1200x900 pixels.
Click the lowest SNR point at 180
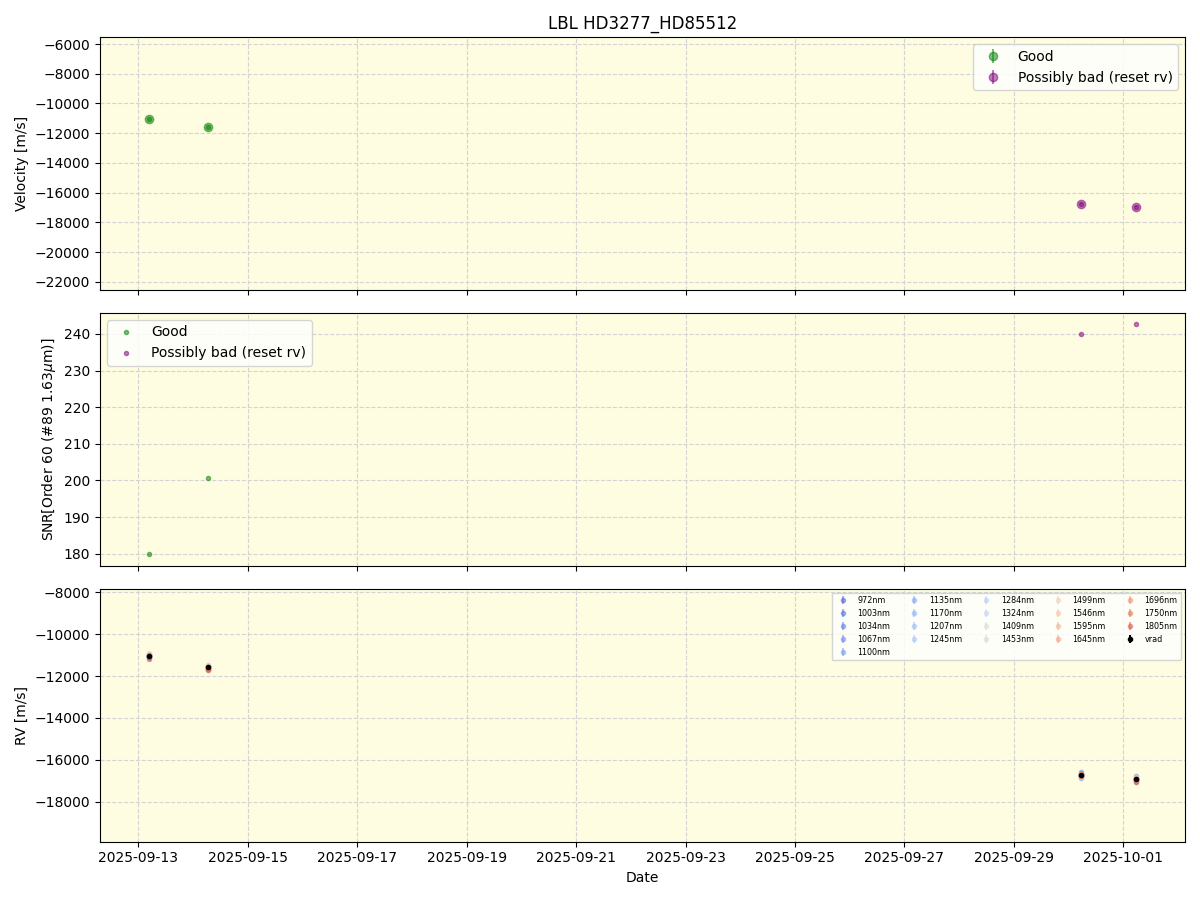149,554
